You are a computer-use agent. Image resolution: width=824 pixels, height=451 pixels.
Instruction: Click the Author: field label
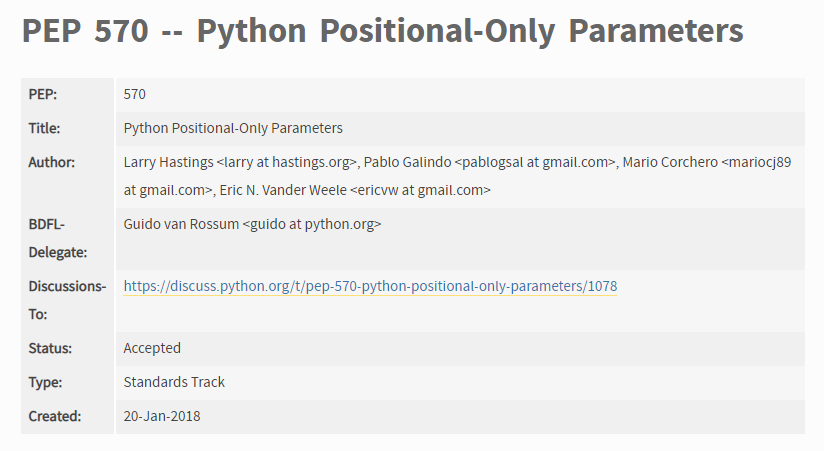coord(52,162)
